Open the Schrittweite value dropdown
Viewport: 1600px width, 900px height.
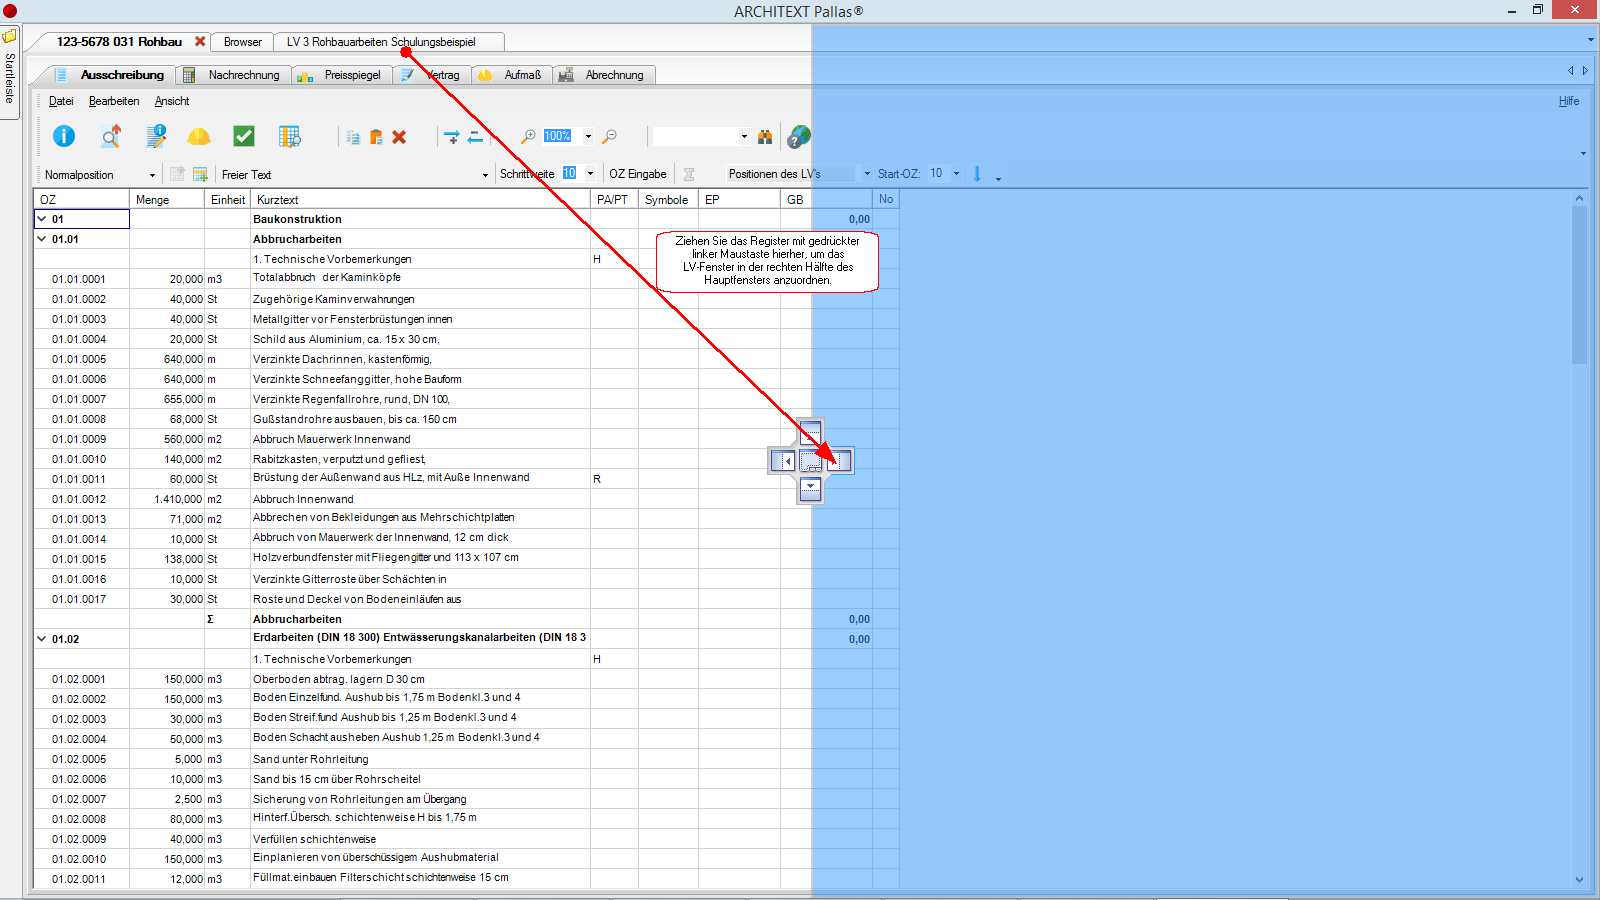pyautogui.click(x=590, y=174)
